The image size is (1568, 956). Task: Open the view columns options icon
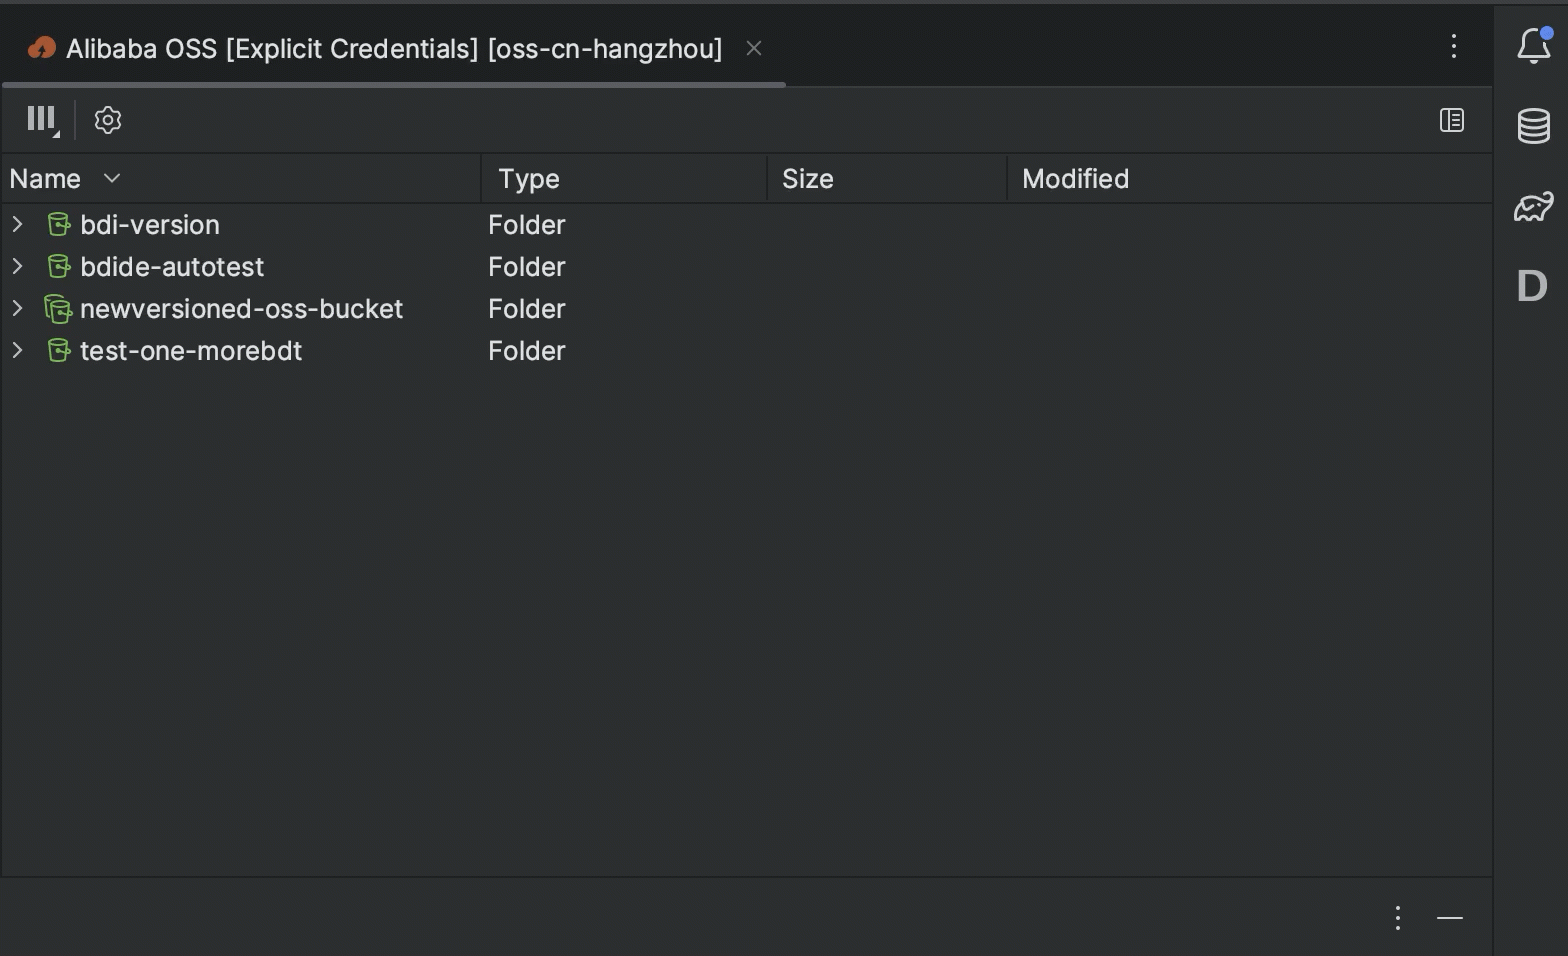[42, 120]
